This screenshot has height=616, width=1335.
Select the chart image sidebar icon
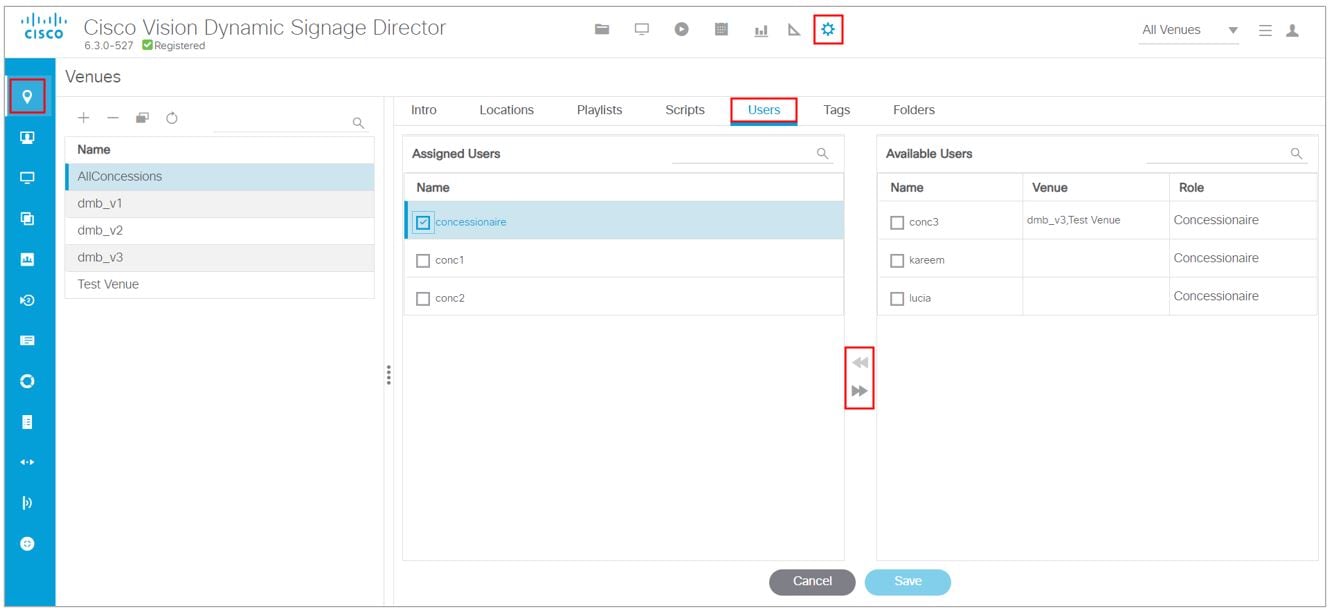(x=27, y=259)
